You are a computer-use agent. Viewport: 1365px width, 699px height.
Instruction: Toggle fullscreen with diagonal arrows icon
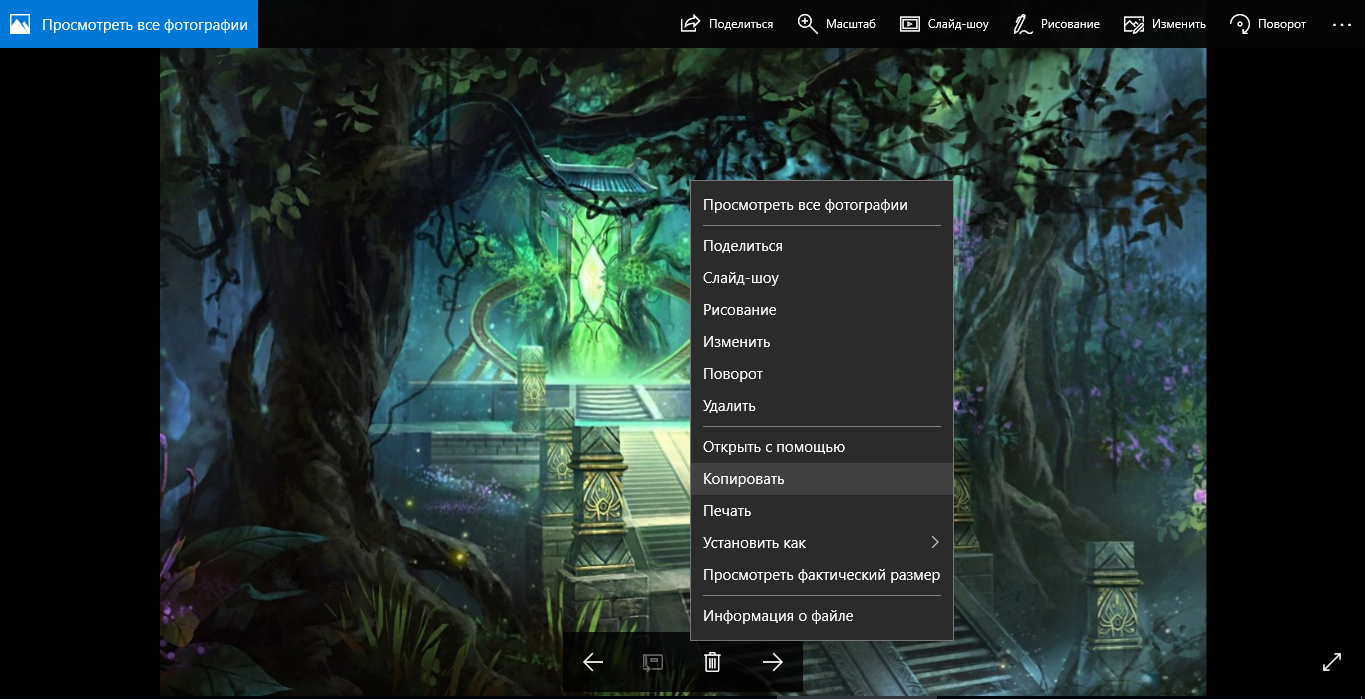1332,662
